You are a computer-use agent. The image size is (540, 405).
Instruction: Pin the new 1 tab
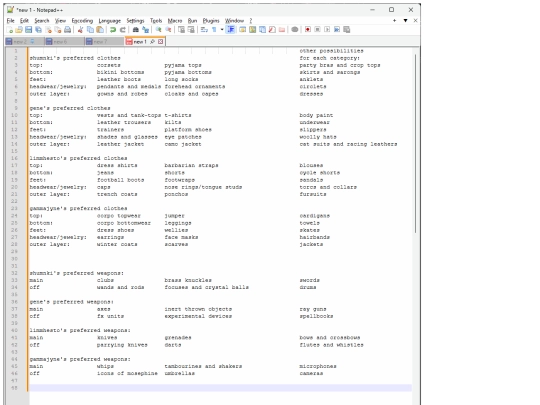(152, 42)
